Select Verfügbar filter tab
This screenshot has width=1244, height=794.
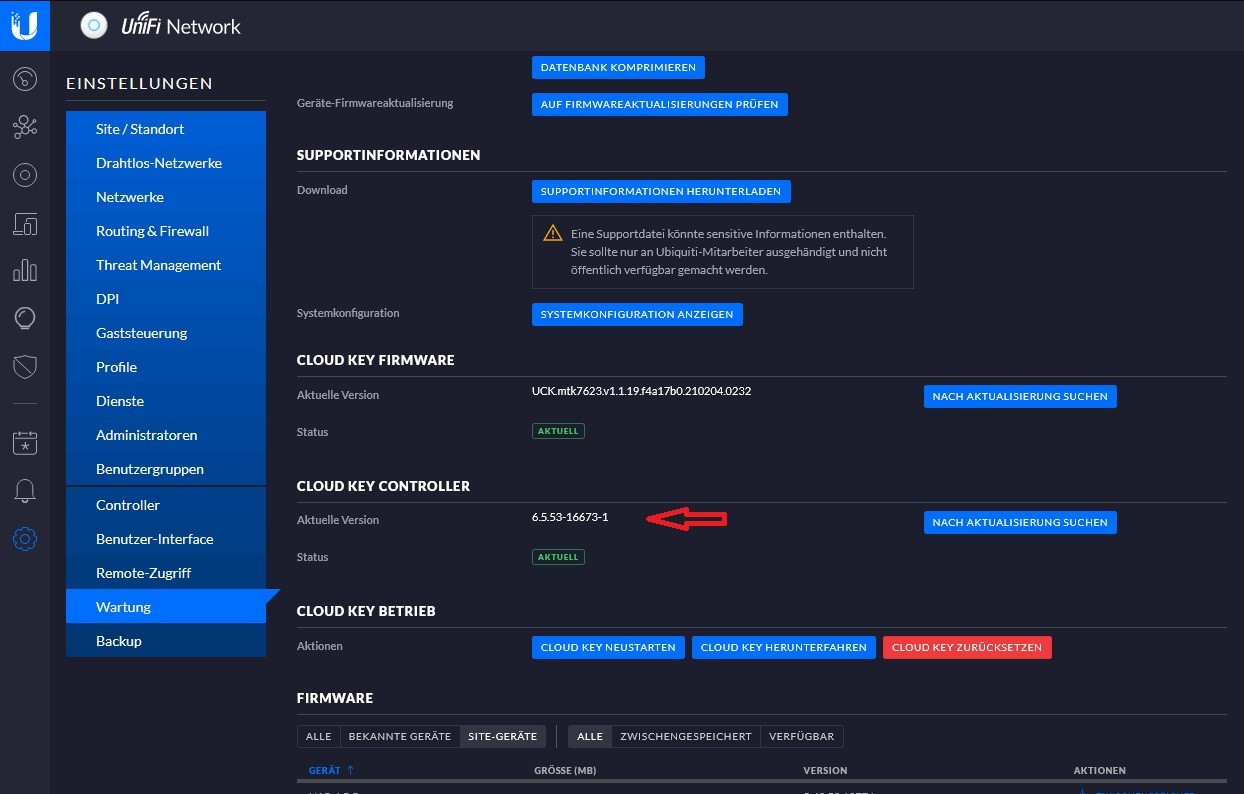[x=801, y=736]
